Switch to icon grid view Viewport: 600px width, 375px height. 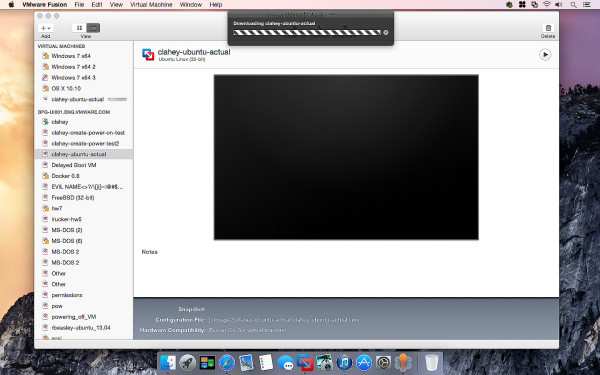pos(79,28)
